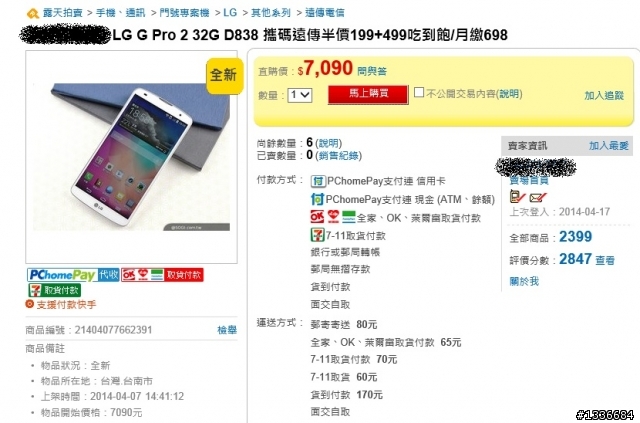
Task: Click 加入最愛 in seller info
Action: tap(609, 146)
